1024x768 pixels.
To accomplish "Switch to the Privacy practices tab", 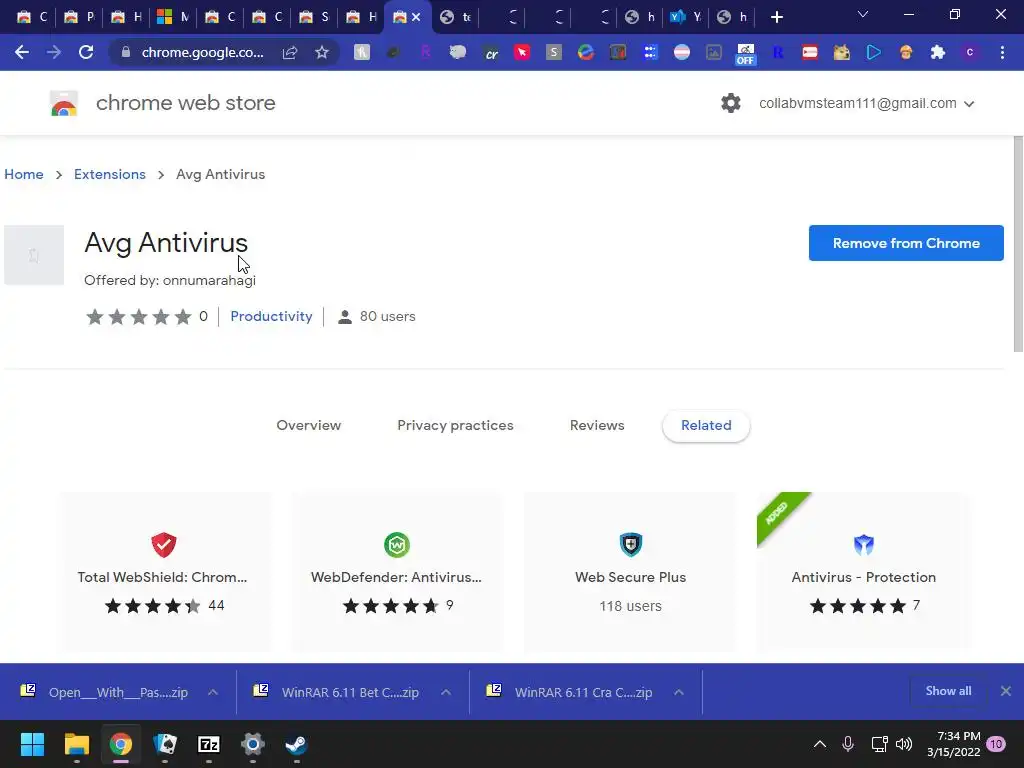I will click(455, 425).
